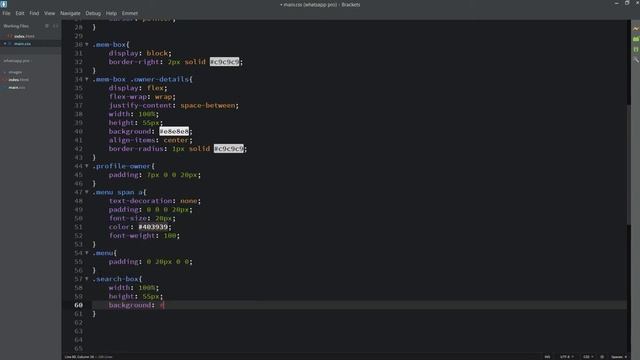Click the hammer tool icon in right toolbar
The image size is (640, 360).
tap(636, 60)
